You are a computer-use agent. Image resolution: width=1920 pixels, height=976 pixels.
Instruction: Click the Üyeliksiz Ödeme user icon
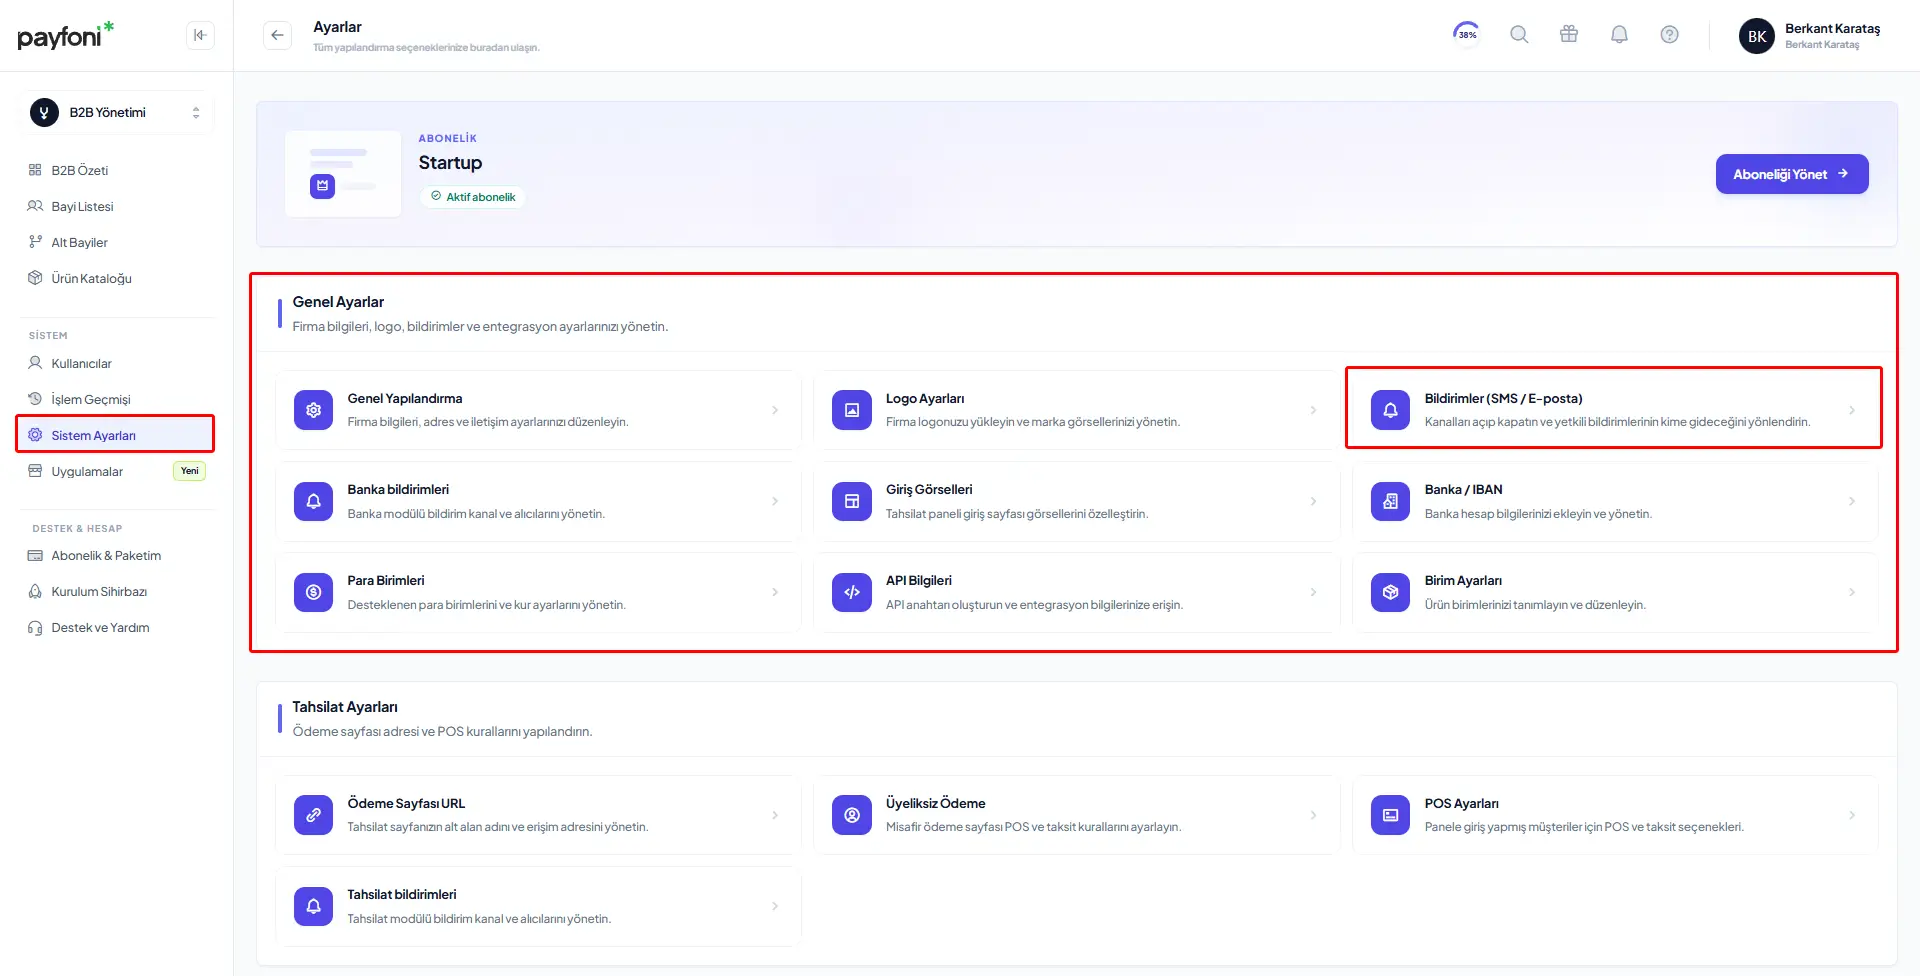(x=852, y=815)
